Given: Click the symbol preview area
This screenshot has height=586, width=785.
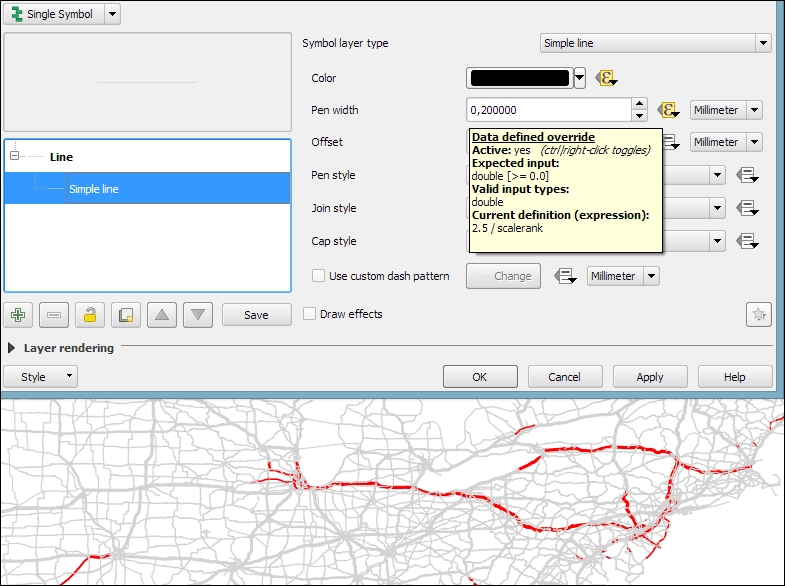Looking at the screenshot, I should click(x=147, y=82).
